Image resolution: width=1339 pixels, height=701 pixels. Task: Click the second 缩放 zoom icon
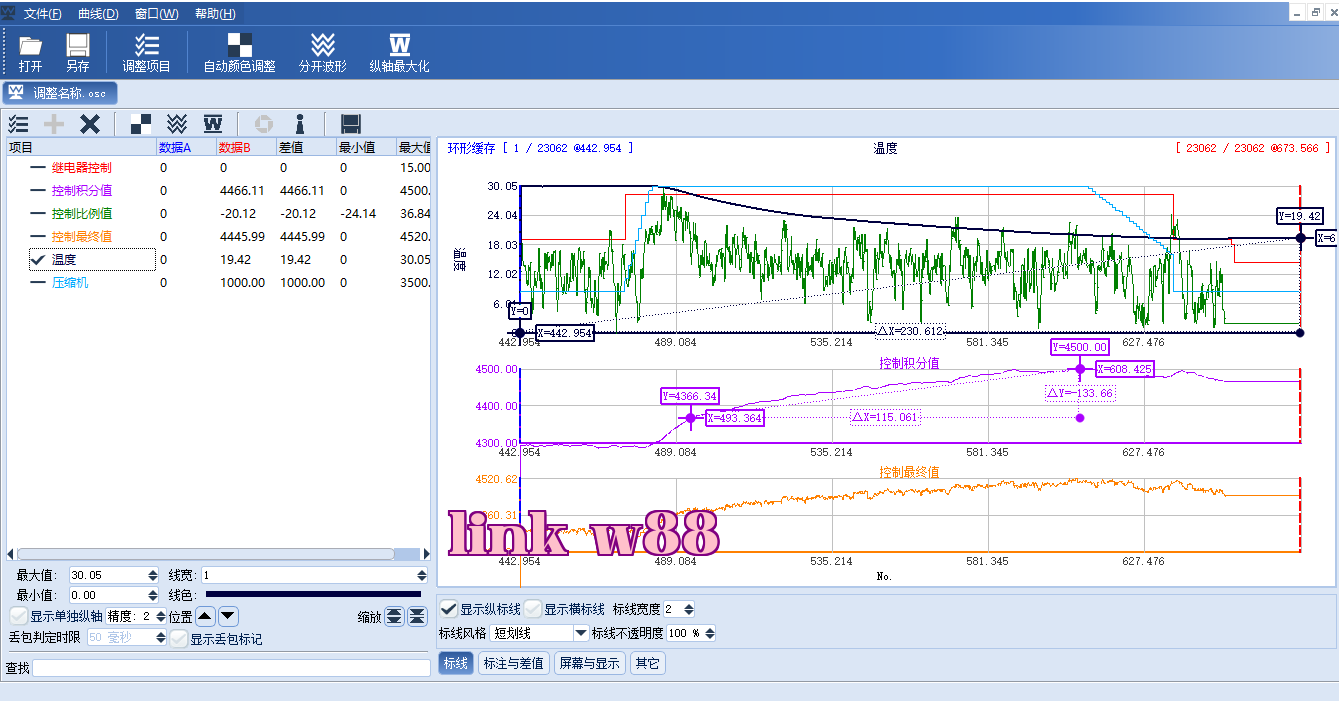(x=417, y=616)
